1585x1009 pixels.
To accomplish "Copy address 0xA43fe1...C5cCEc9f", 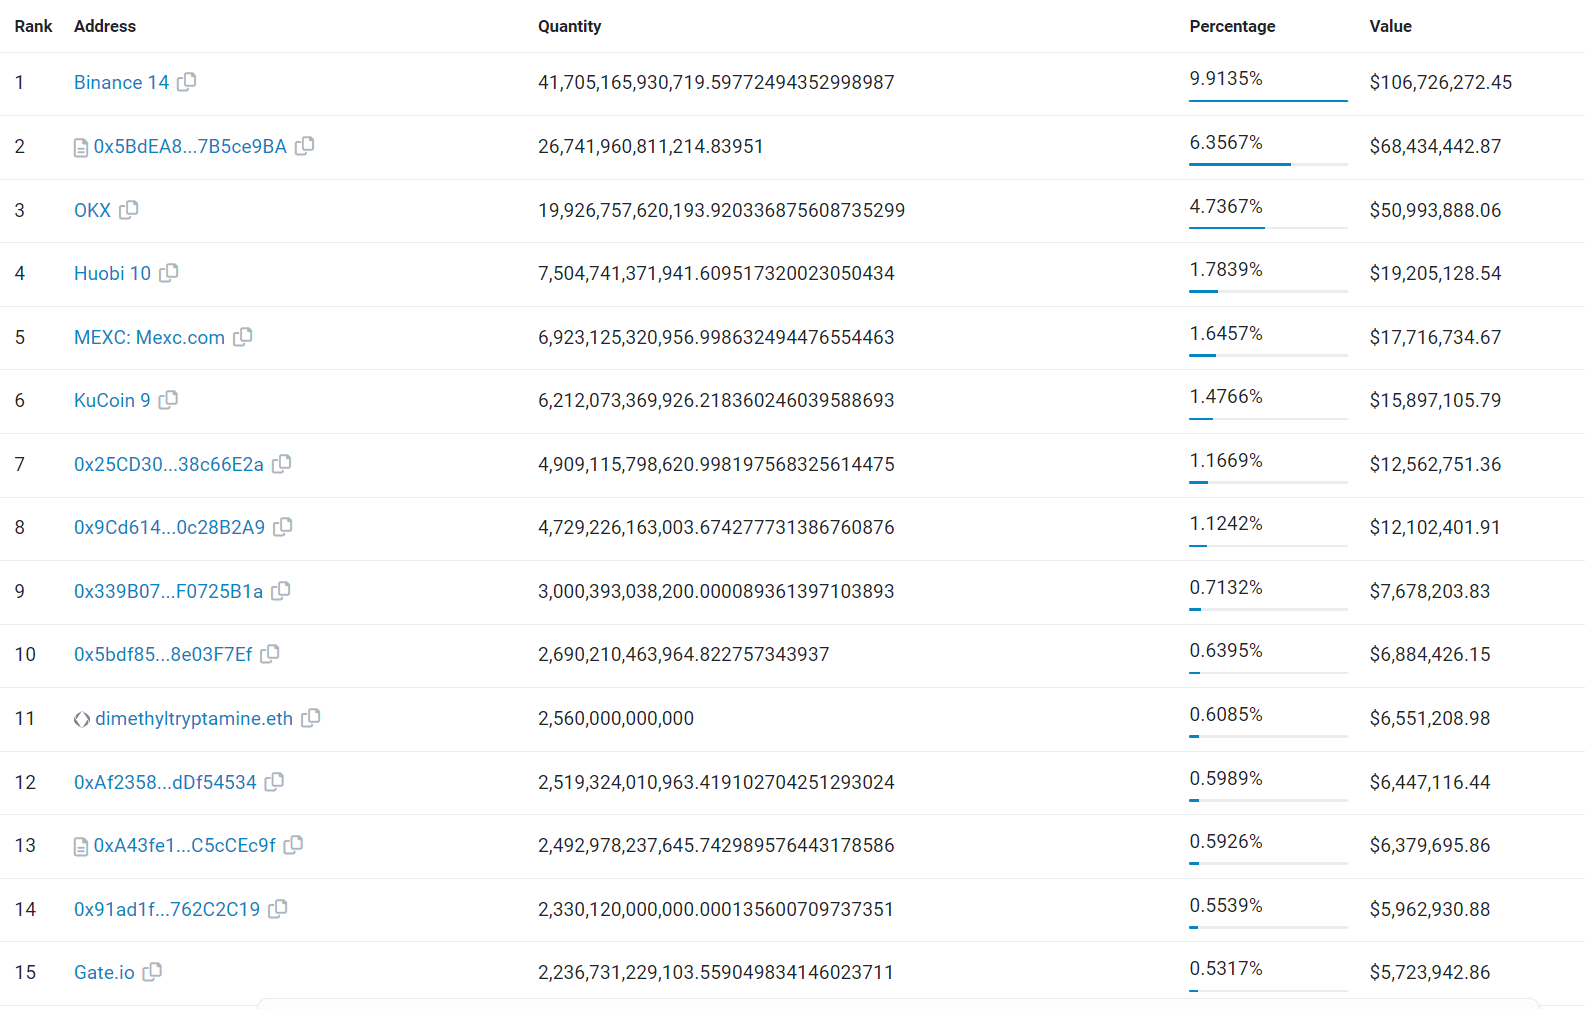I will 294,845.
